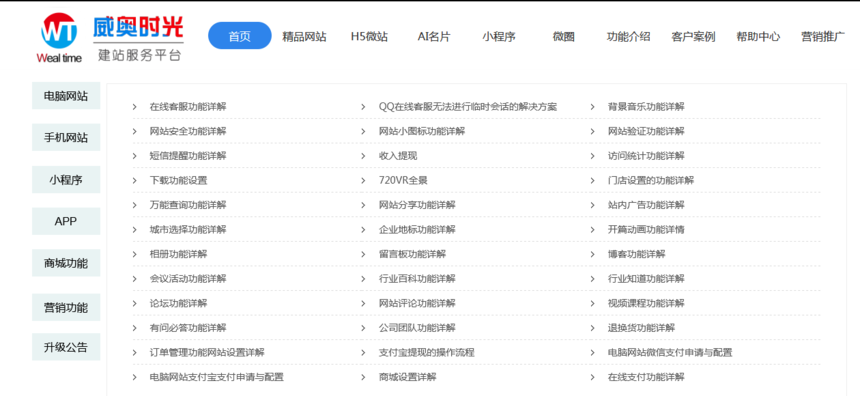Choose 小程序 in the left sidebar
The width and height of the screenshot is (860, 396).
(66, 179)
